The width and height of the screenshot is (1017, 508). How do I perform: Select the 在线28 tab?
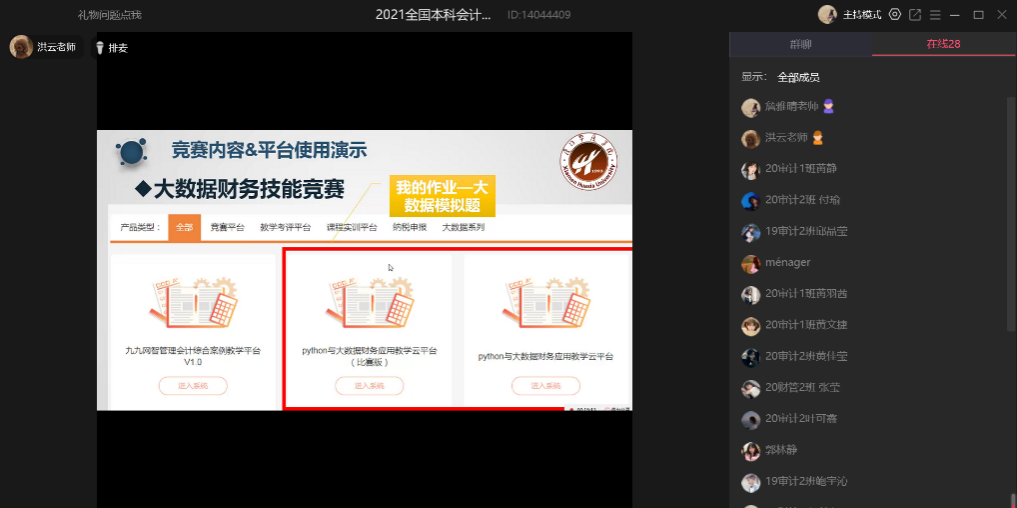click(943, 44)
